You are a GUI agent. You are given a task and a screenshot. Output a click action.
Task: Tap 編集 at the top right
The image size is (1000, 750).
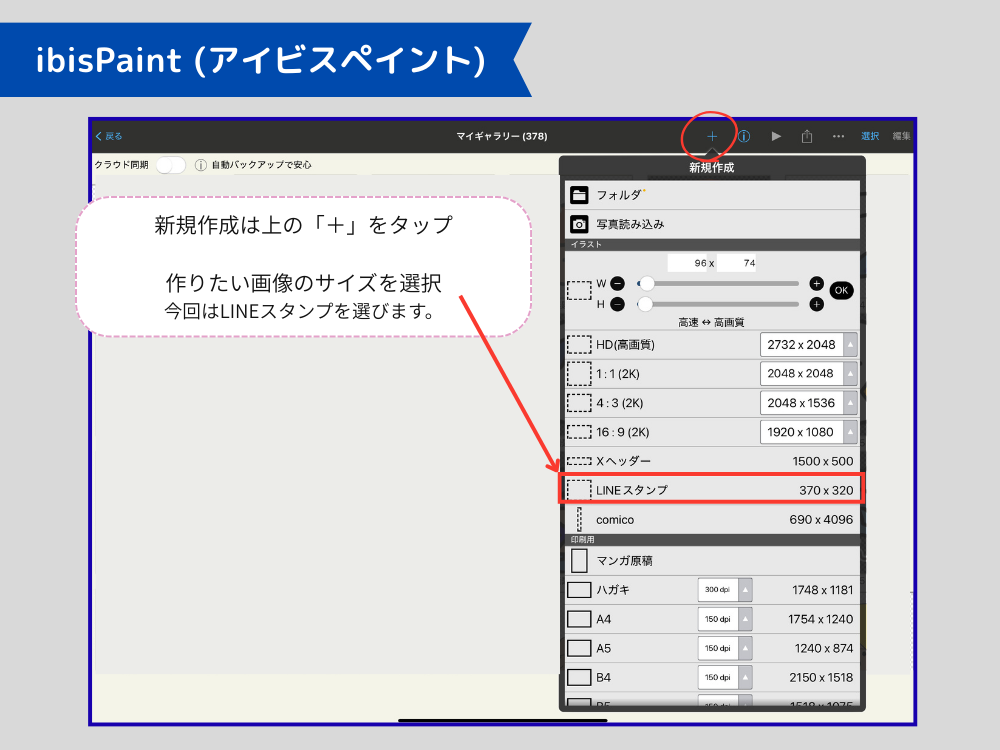900,135
